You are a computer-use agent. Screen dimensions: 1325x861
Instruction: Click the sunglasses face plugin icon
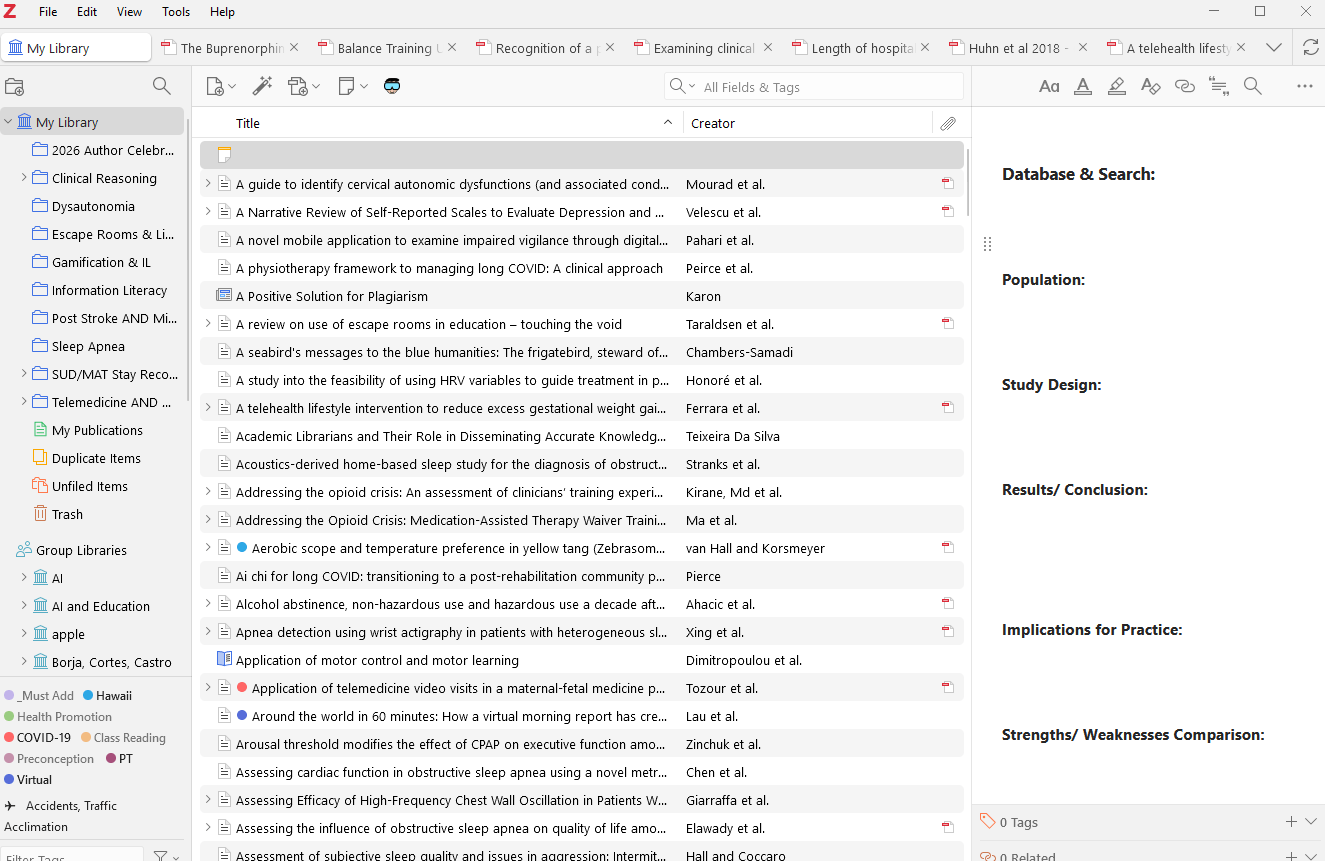click(x=392, y=86)
